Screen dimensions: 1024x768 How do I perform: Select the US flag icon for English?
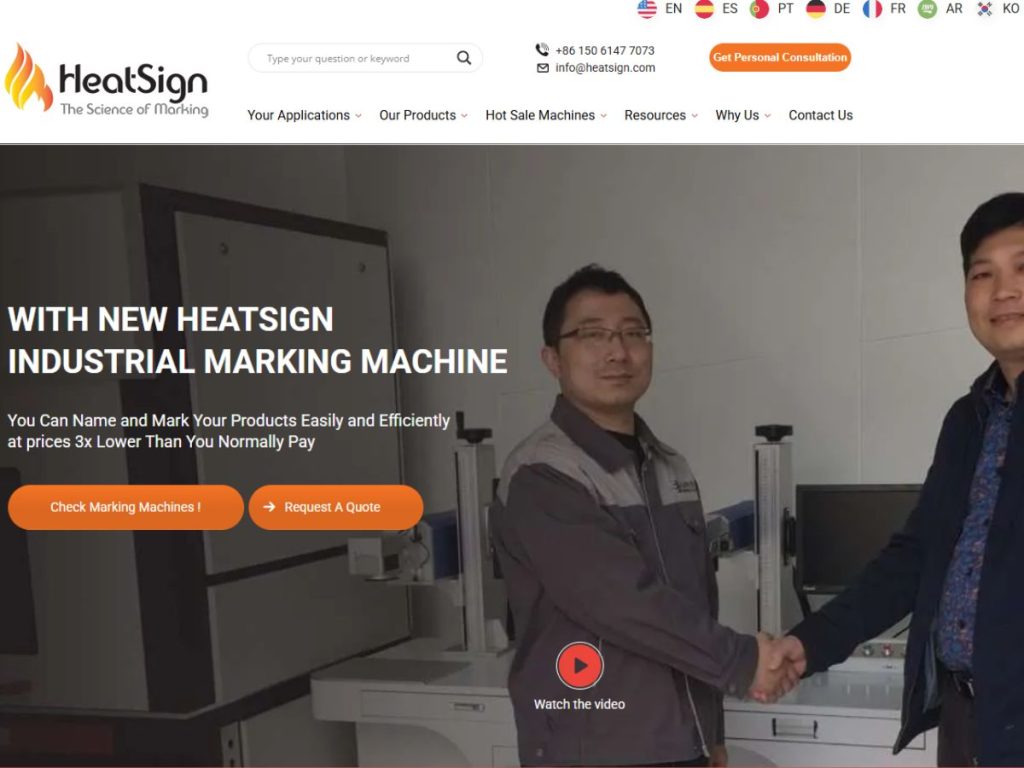647,8
